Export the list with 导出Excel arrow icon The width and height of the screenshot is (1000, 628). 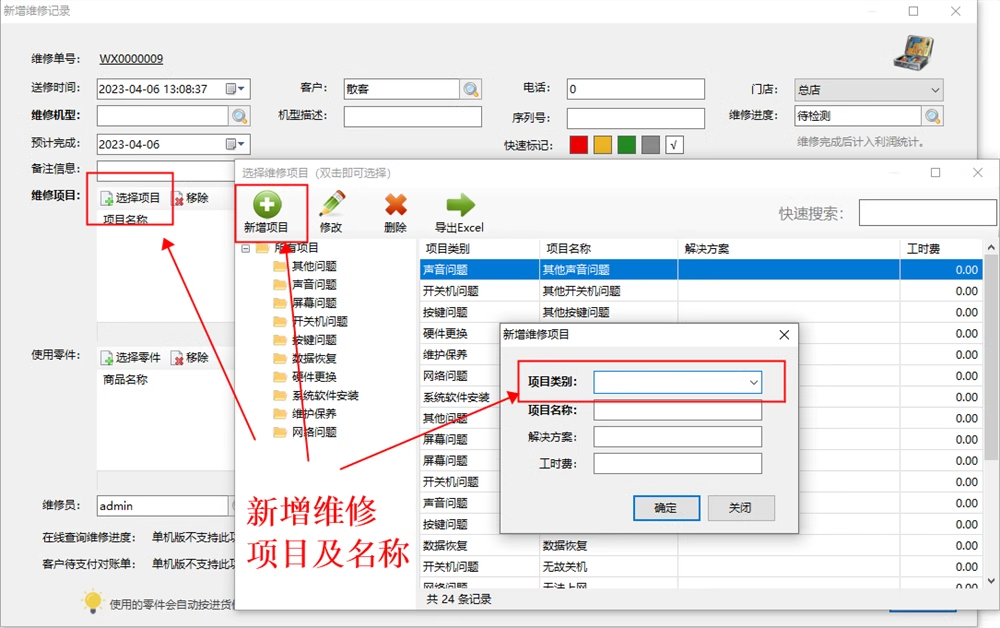click(x=460, y=205)
